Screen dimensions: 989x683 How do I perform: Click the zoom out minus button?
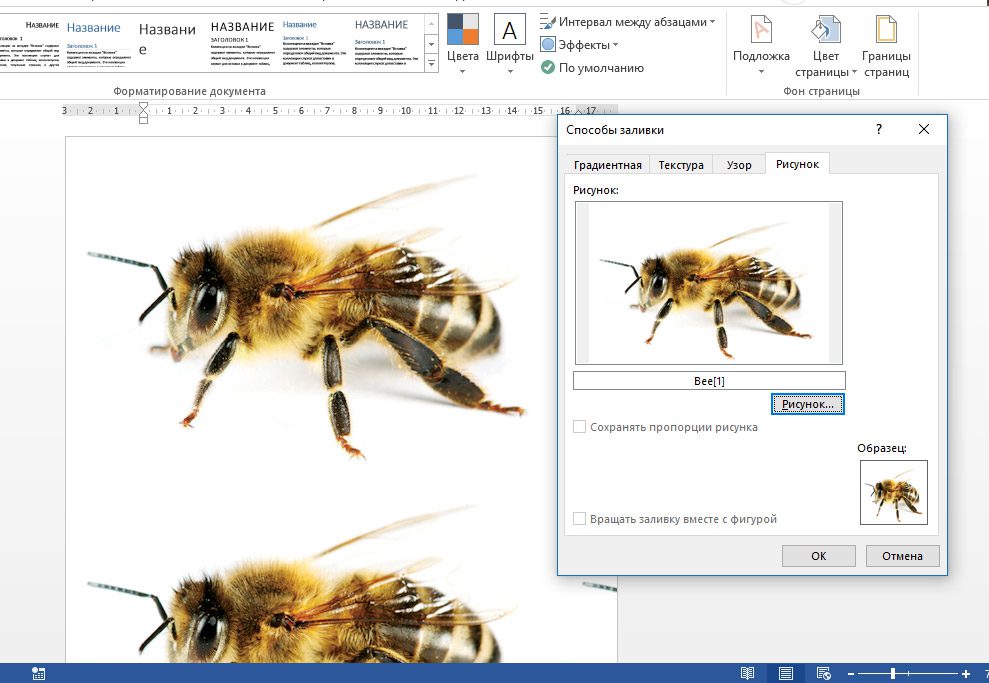point(851,674)
